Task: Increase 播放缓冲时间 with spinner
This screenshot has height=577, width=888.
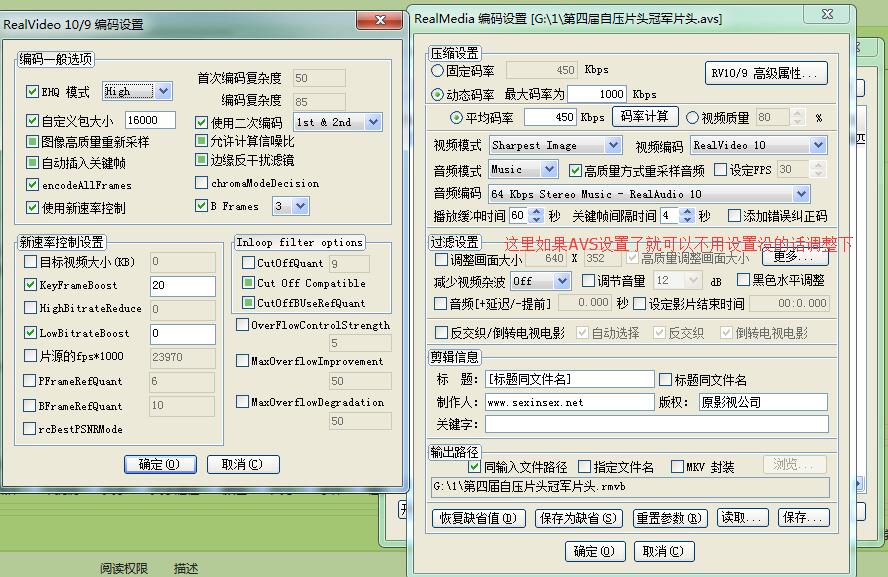Action: pos(536,212)
